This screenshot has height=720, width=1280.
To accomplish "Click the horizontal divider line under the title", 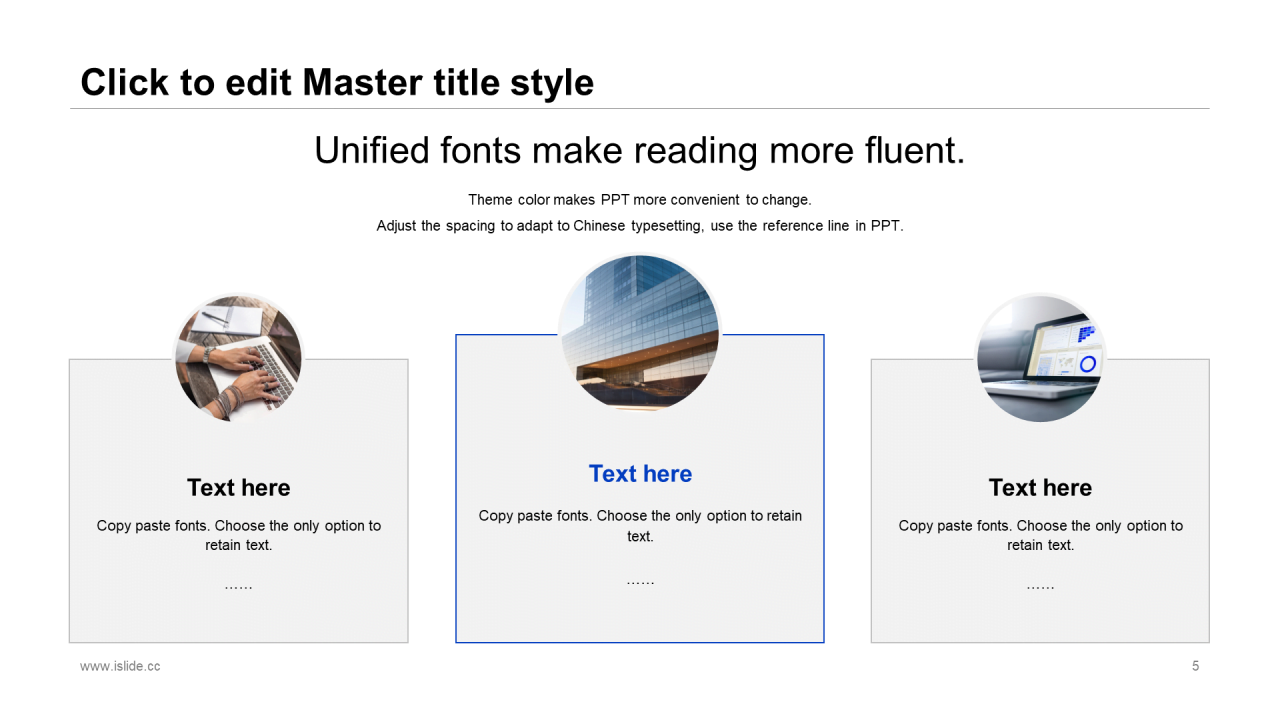I will coord(900,108).
